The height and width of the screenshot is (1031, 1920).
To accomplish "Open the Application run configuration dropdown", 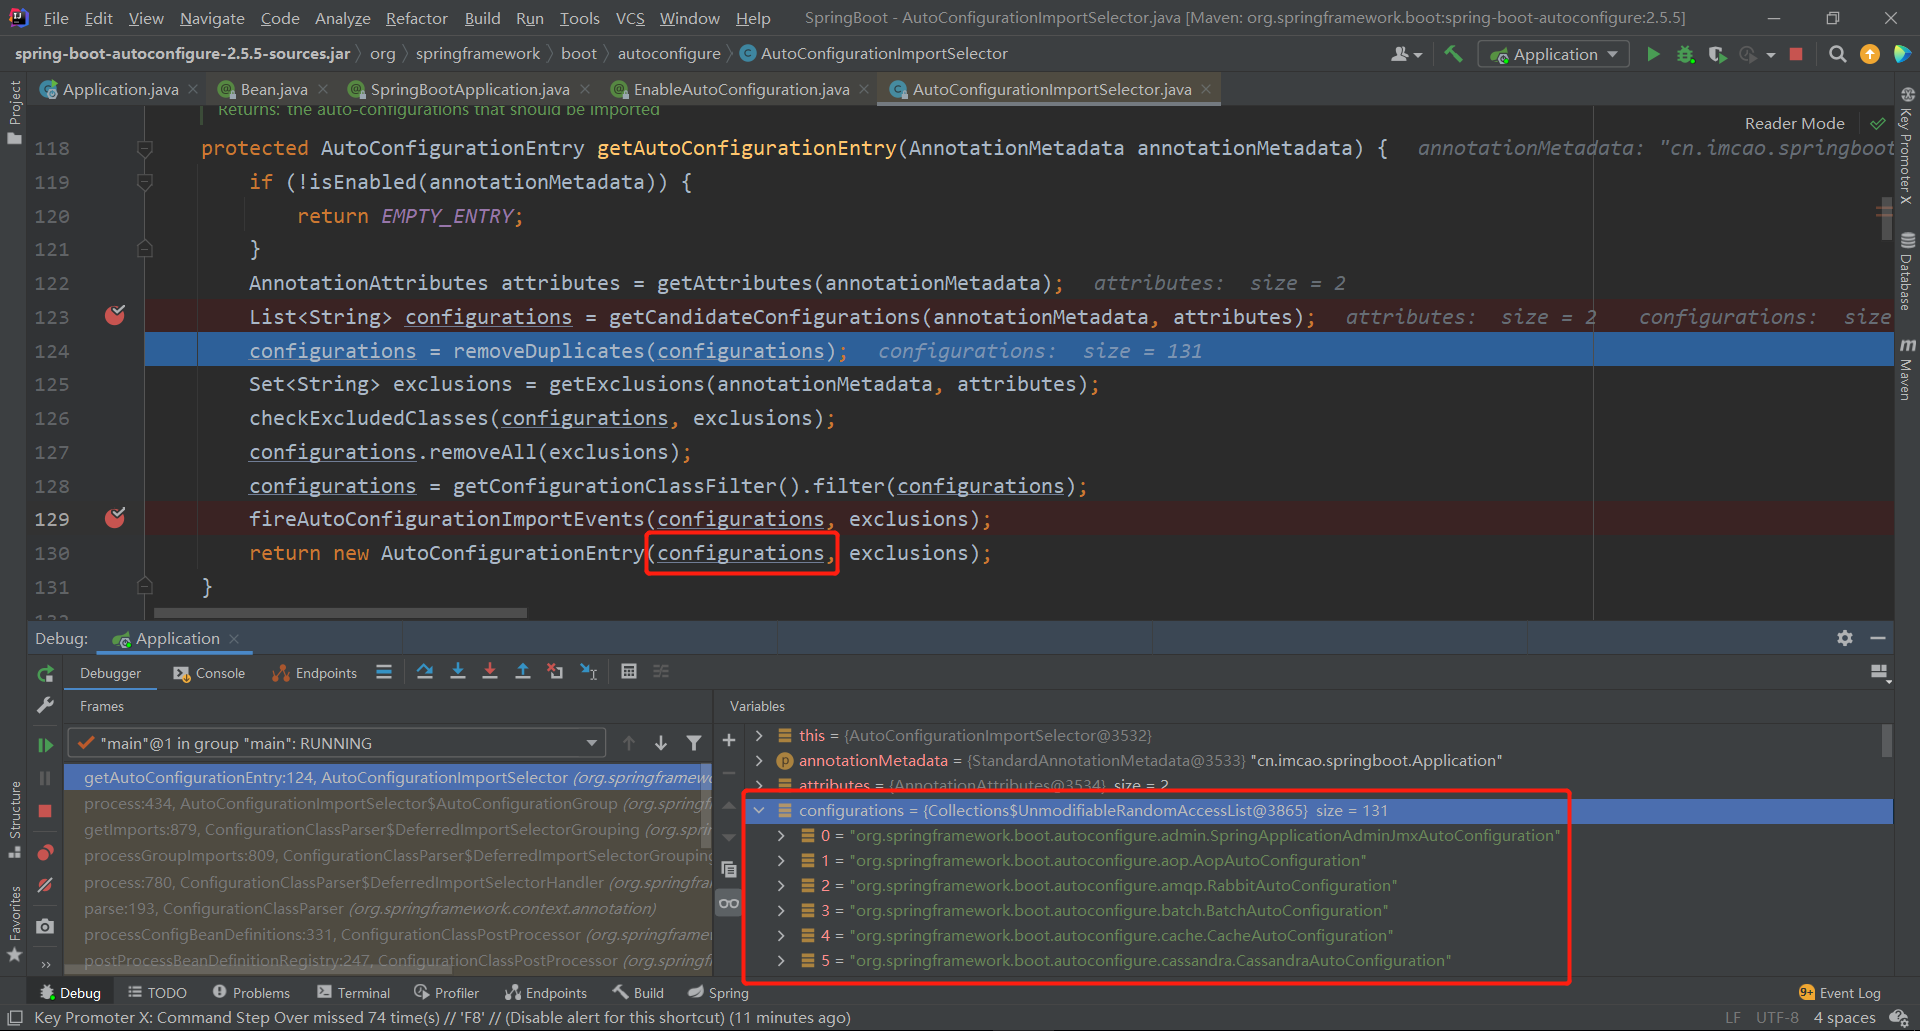I will (x=1554, y=54).
